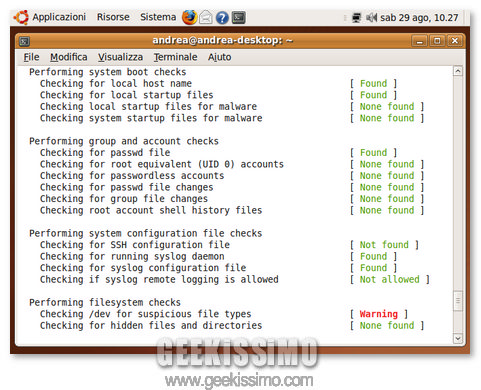Click 'Checking for passwordless accounts' line
The height and width of the screenshot is (390, 481).
click(x=132, y=176)
